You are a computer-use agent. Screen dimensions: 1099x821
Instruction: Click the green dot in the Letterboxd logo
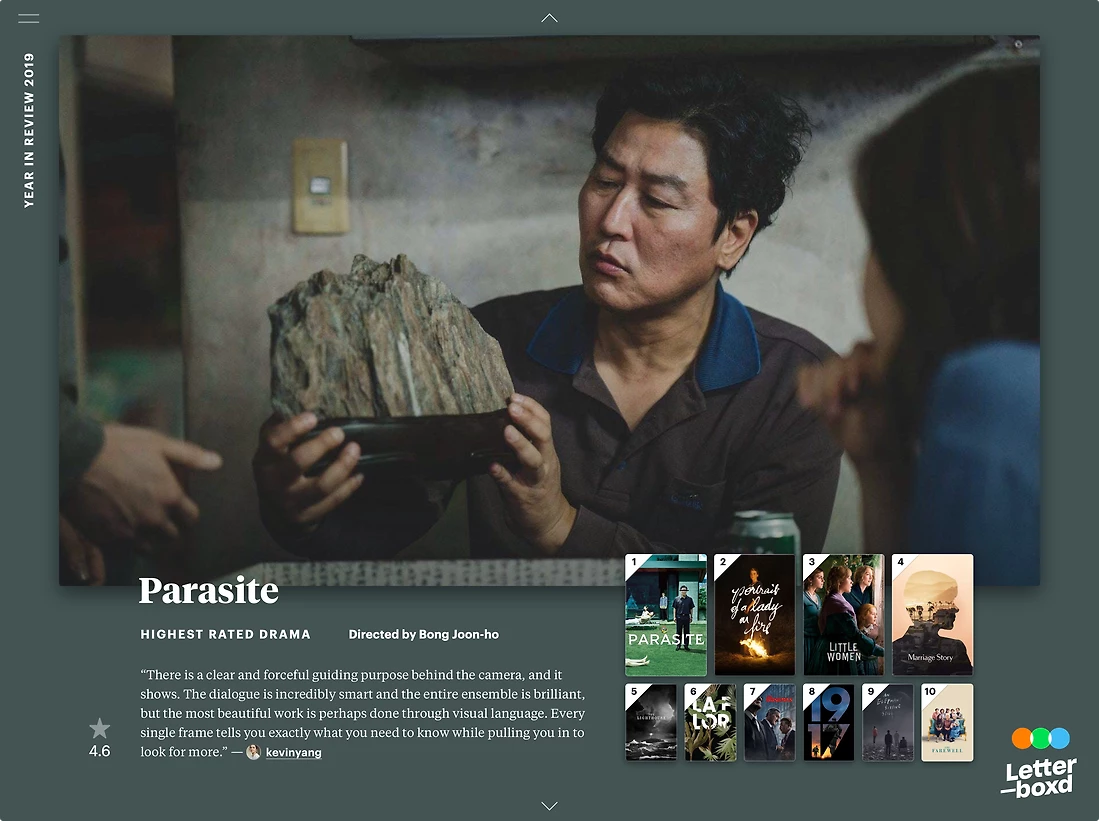point(1040,737)
